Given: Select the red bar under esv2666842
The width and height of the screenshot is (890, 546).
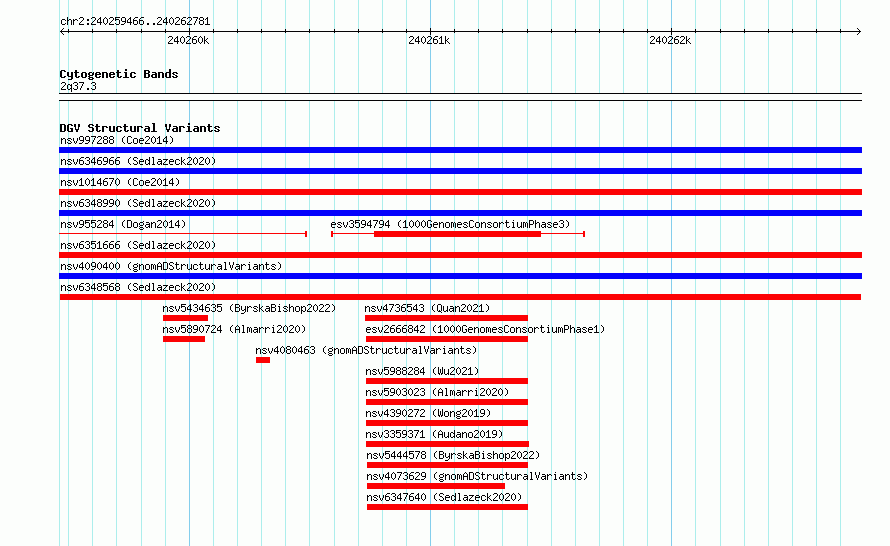Looking at the screenshot, I should pos(447,339).
